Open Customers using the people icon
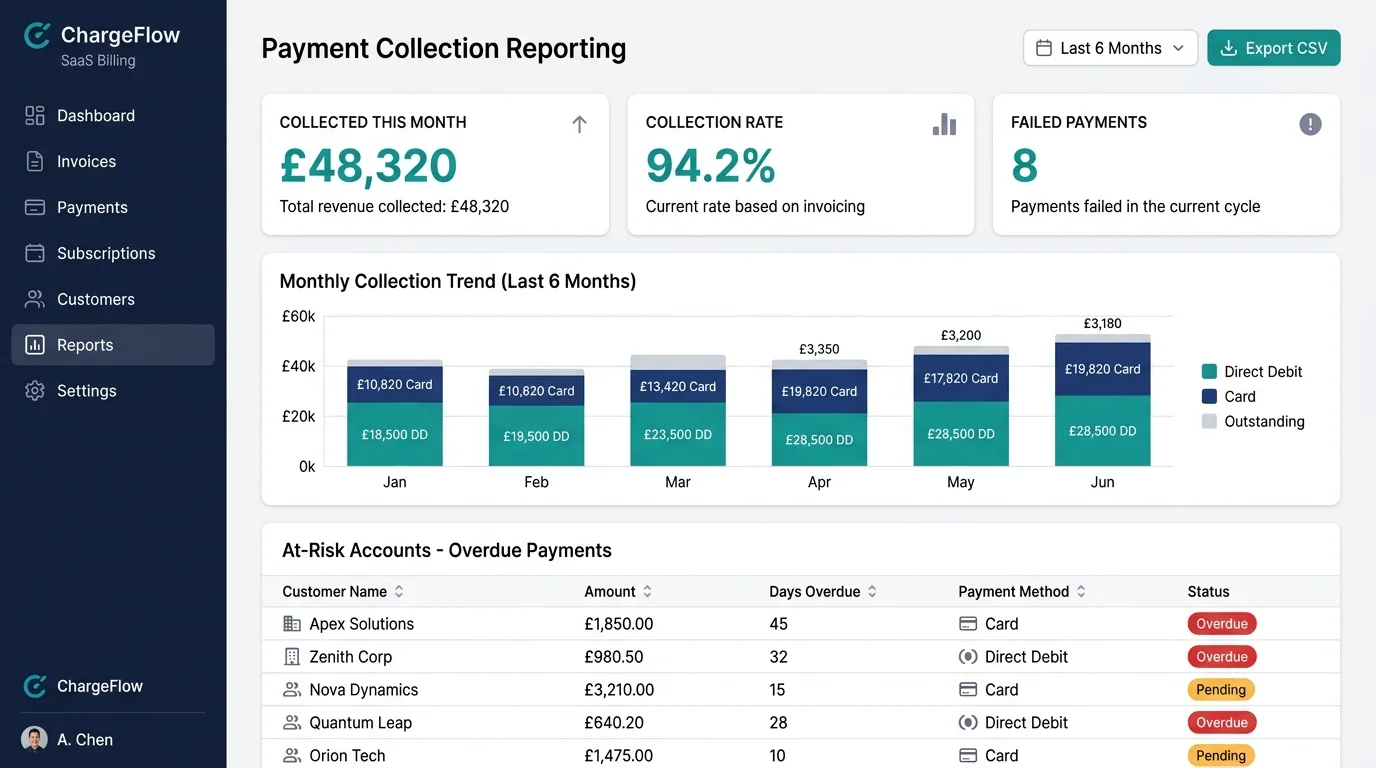Viewport: 1376px width, 768px height. coord(35,299)
